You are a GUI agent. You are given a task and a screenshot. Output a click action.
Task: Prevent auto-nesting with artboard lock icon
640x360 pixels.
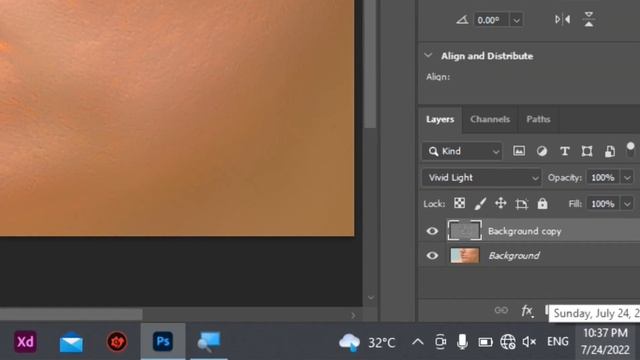point(521,204)
